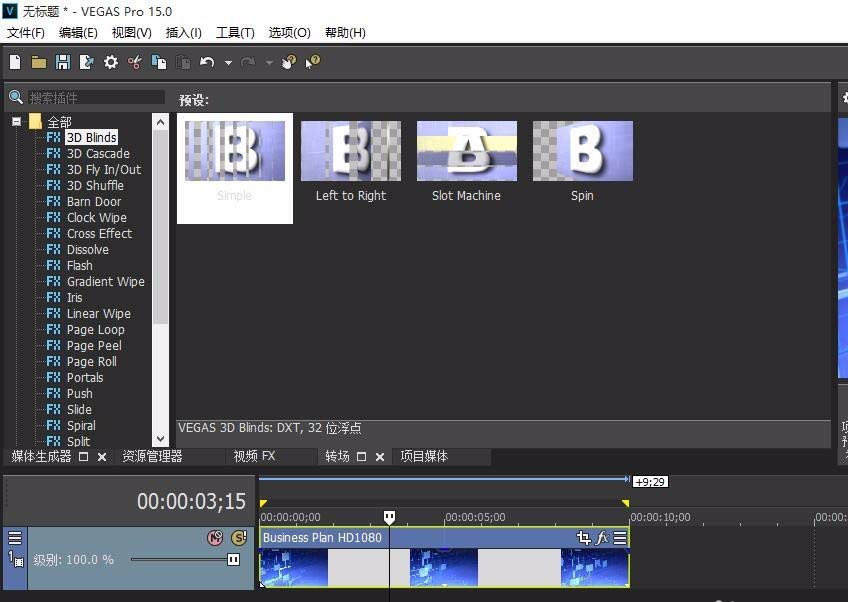Click the Undo arrow icon

pos(206,61)
